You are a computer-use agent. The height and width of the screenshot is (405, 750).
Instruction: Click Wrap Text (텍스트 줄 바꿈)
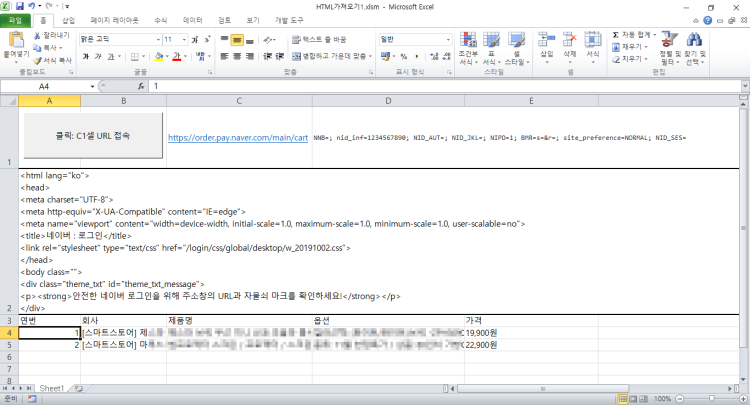point(319,40)
